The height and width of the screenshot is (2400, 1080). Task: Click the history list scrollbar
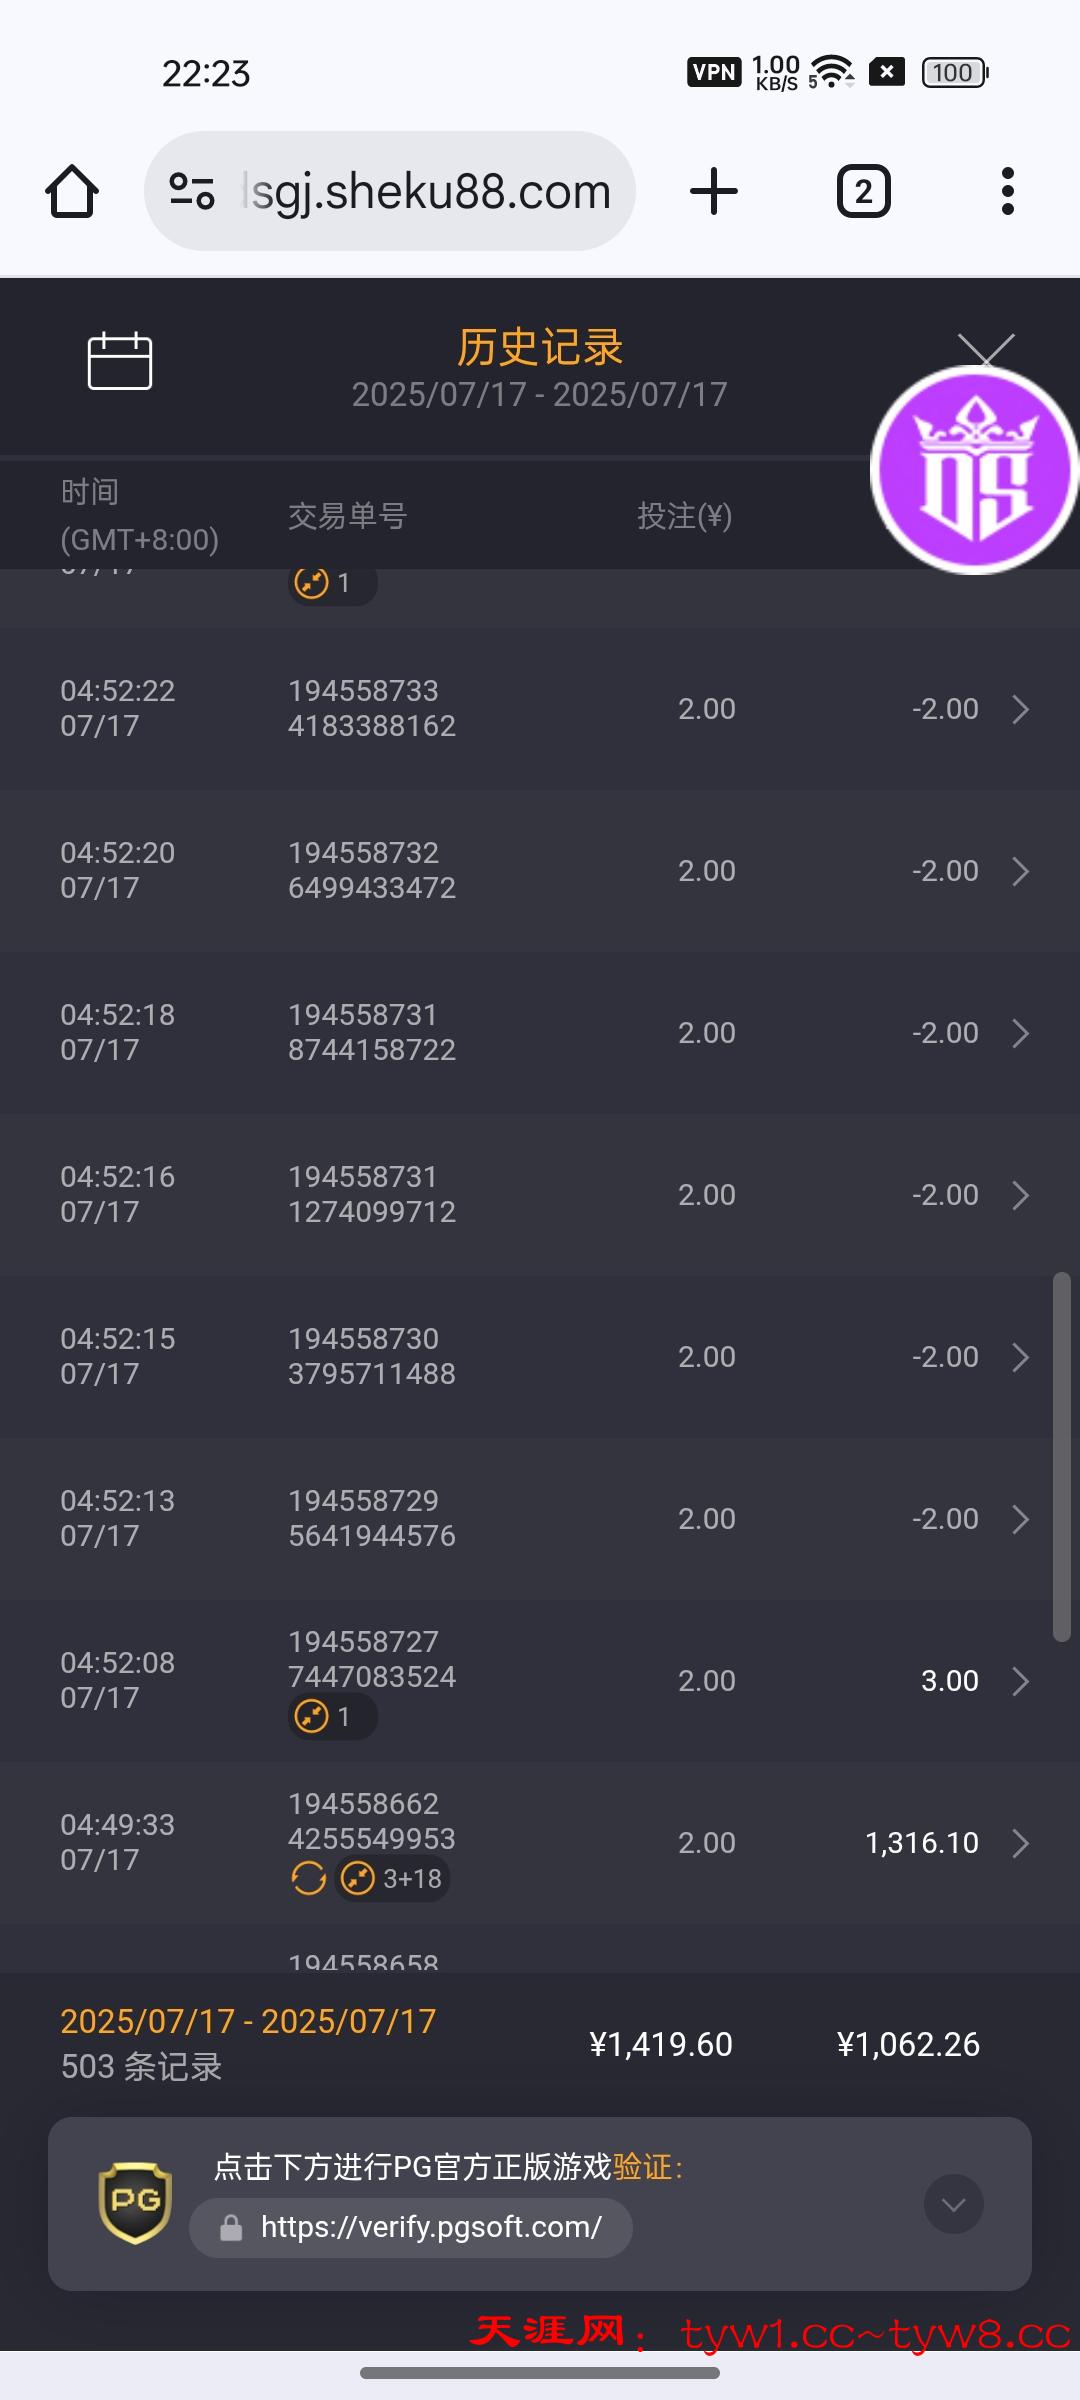1061,1456
